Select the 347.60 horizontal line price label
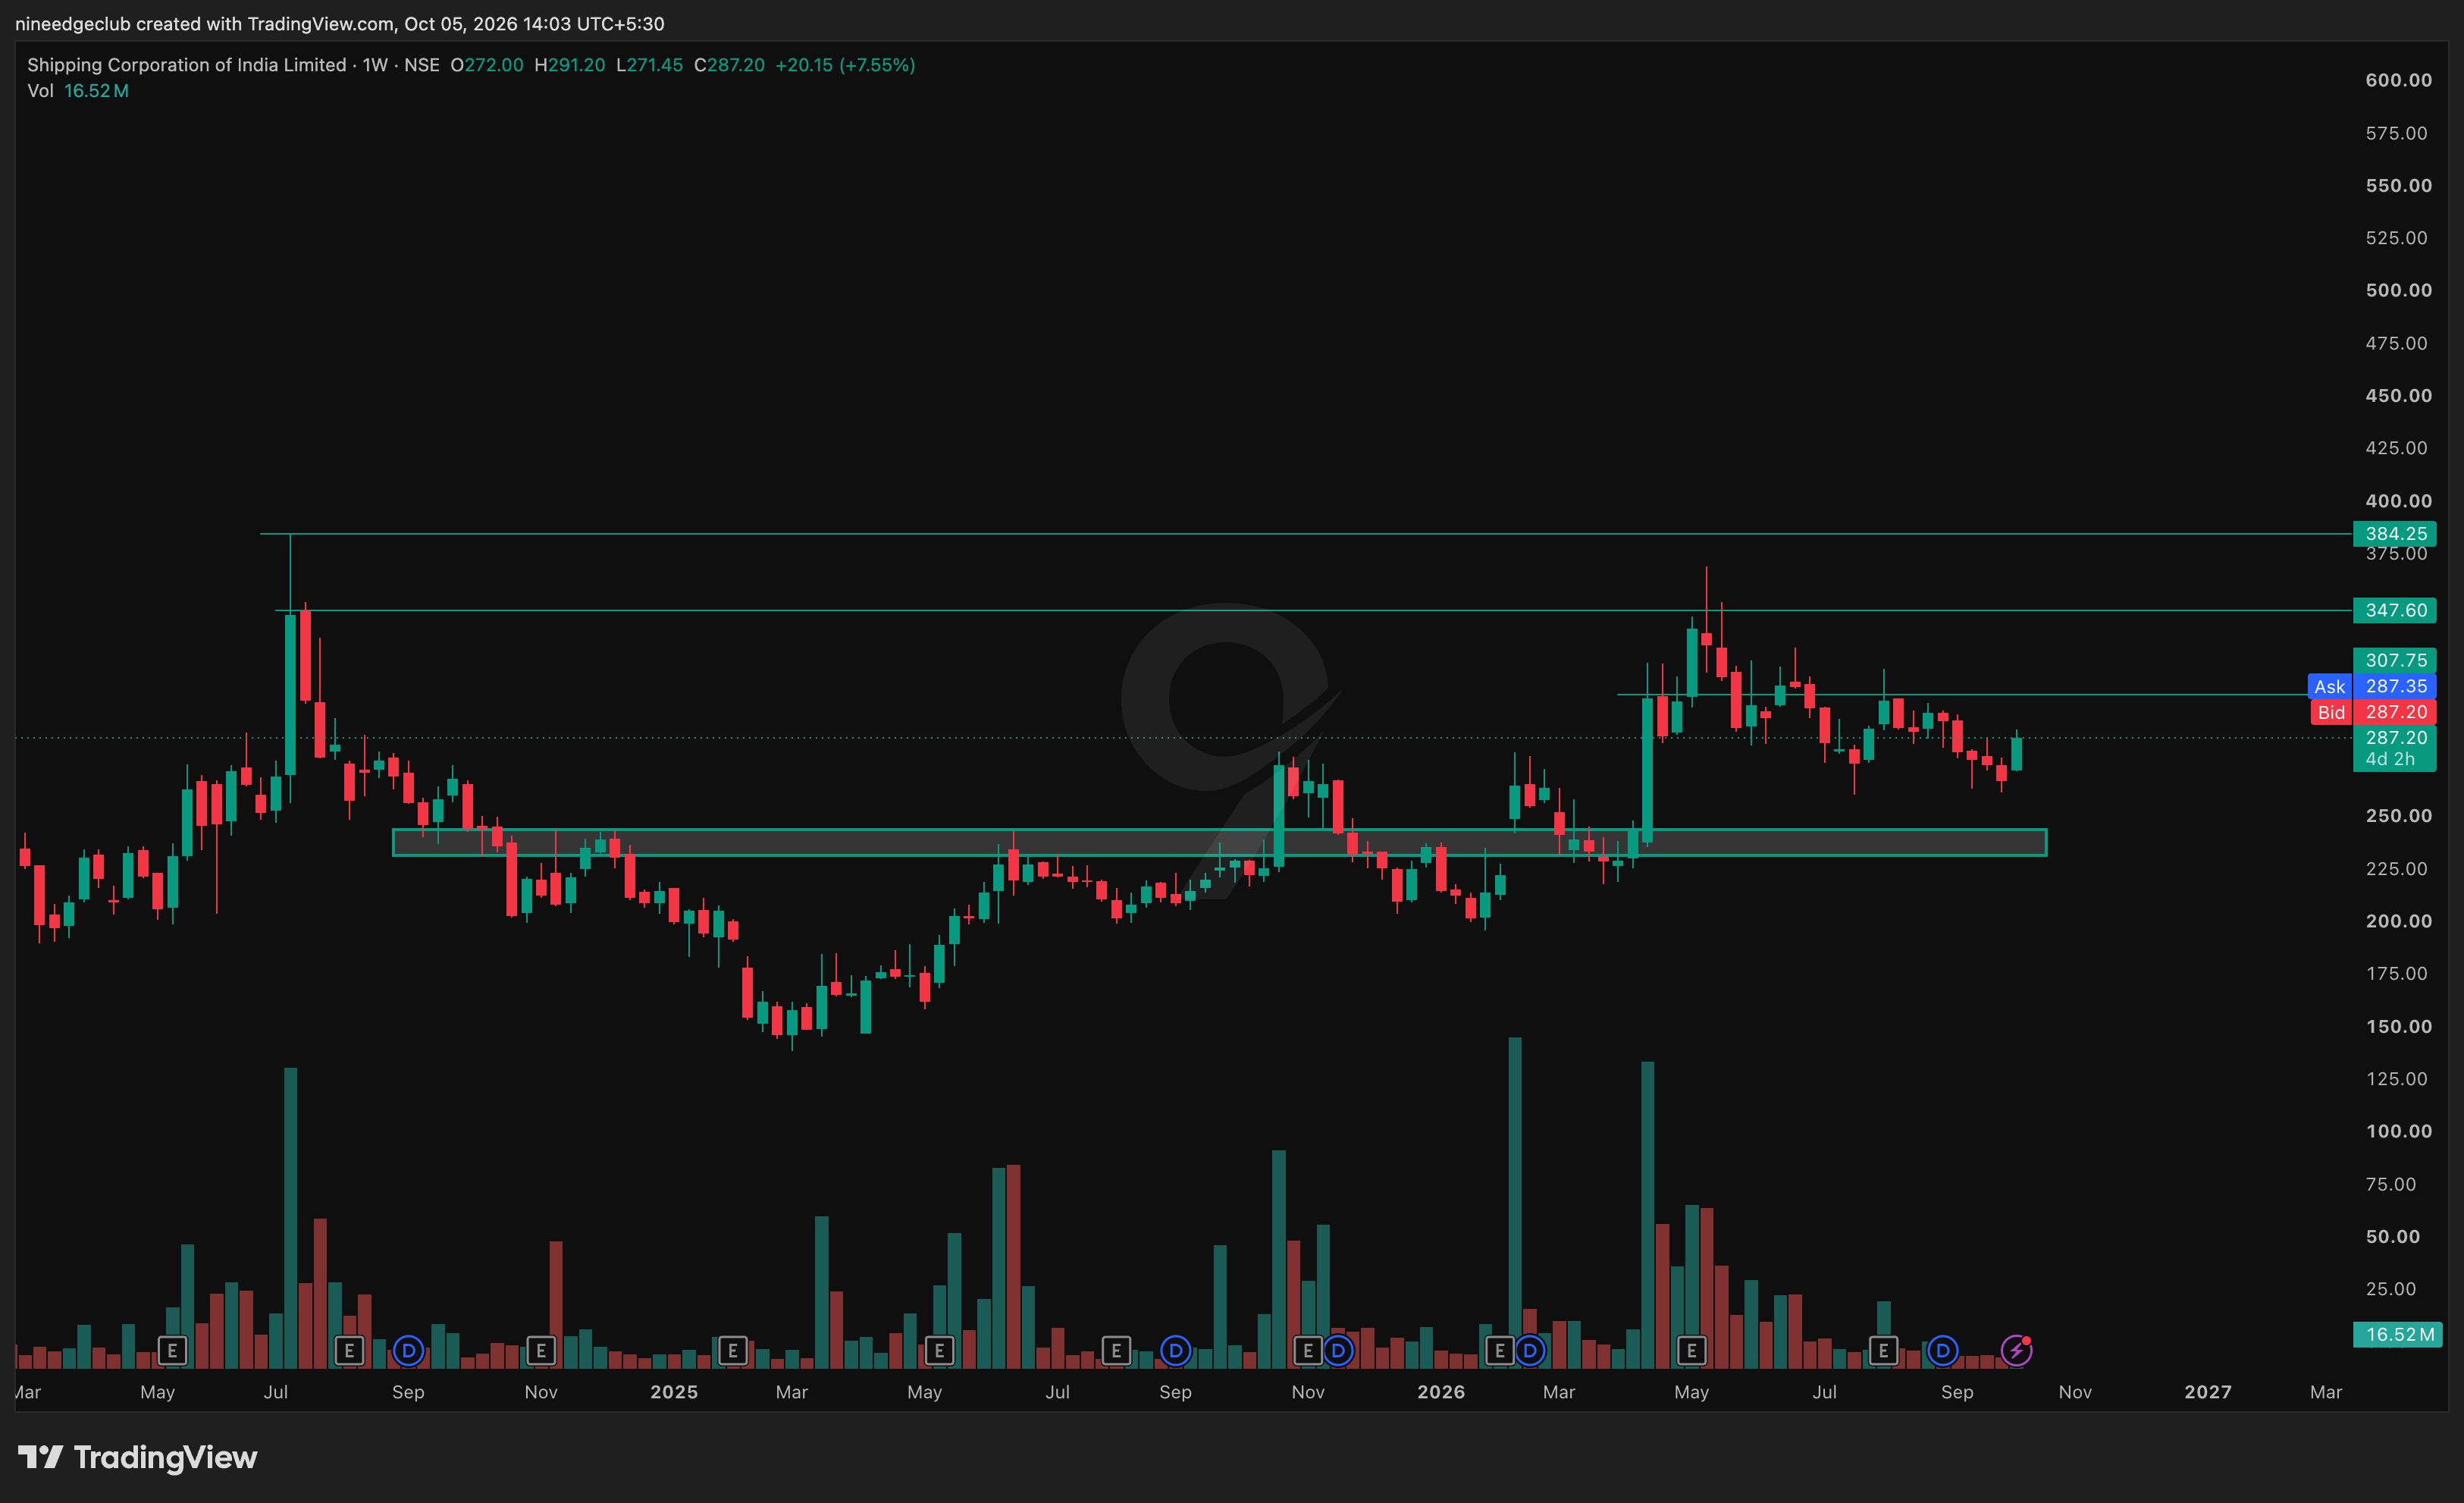The width and height of the screenshot is (2464, 1503). (2395, 610)
